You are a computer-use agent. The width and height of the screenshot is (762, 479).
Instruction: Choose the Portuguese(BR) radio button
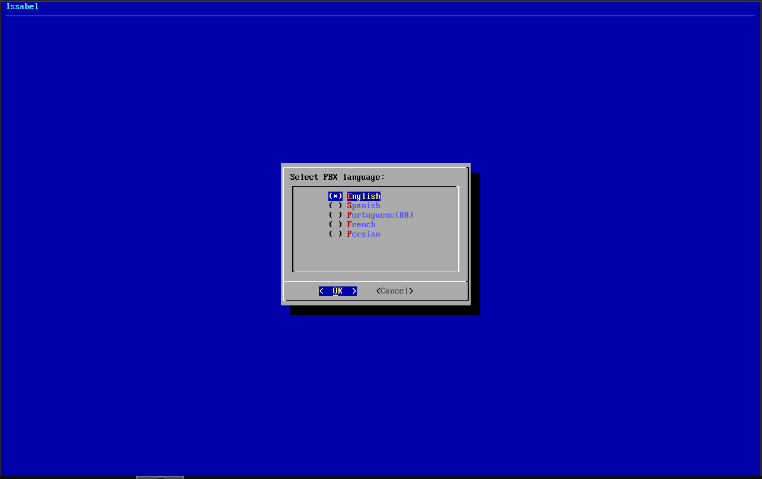click(335, 215)
